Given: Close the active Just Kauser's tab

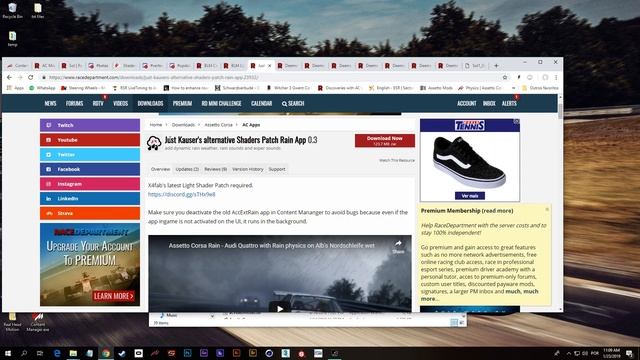Looking at the screenshot, I should click(269, 65).
